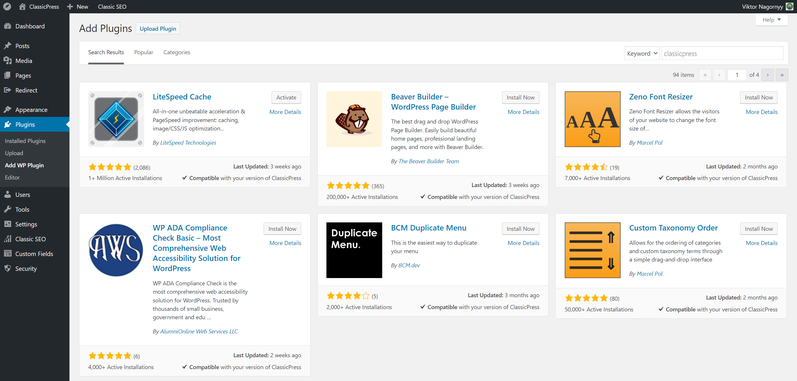Go to Installed Plugins submenu
797x381 pixels.
pyautogui.click(x=25, y=141)
